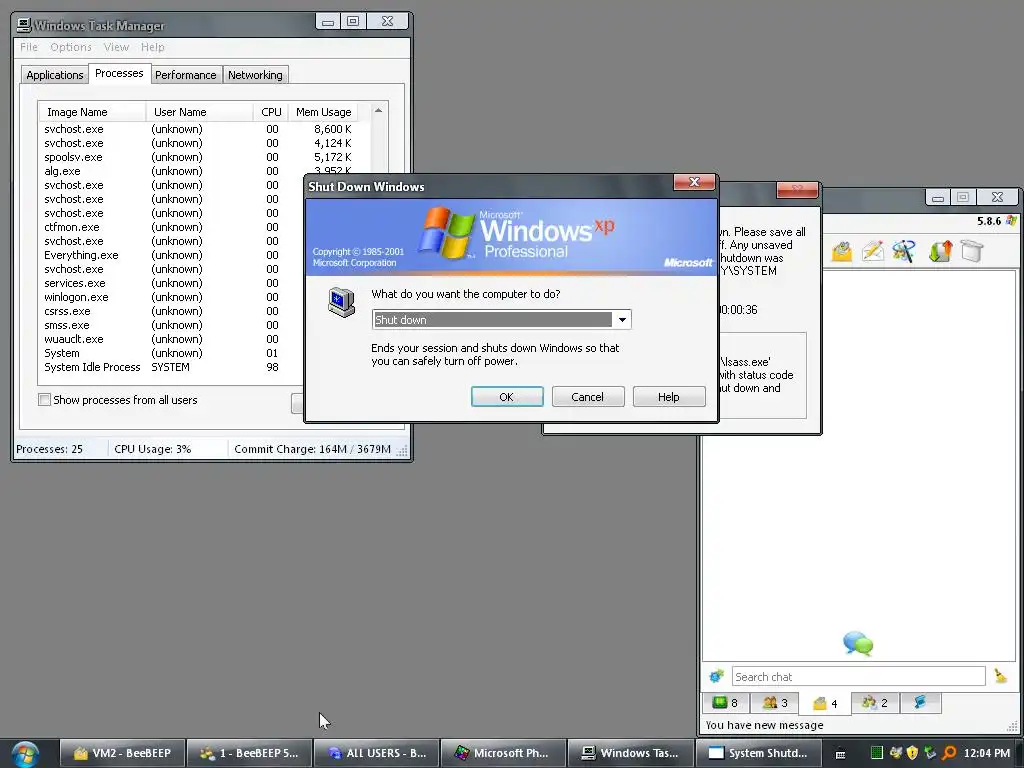Click the green and orange arrows icon in BeeBEEP

tap(940, 251)
